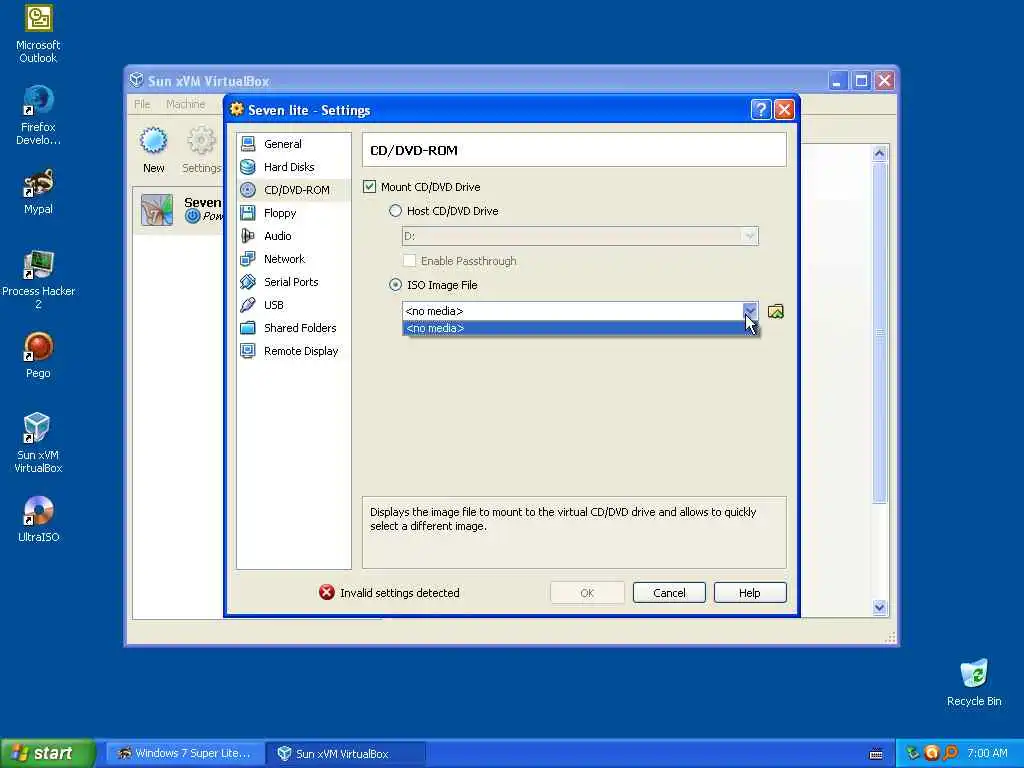
Task: Uncheck Mount CD/DVD Drive checkbox
Action: click(x=370, y=187)
